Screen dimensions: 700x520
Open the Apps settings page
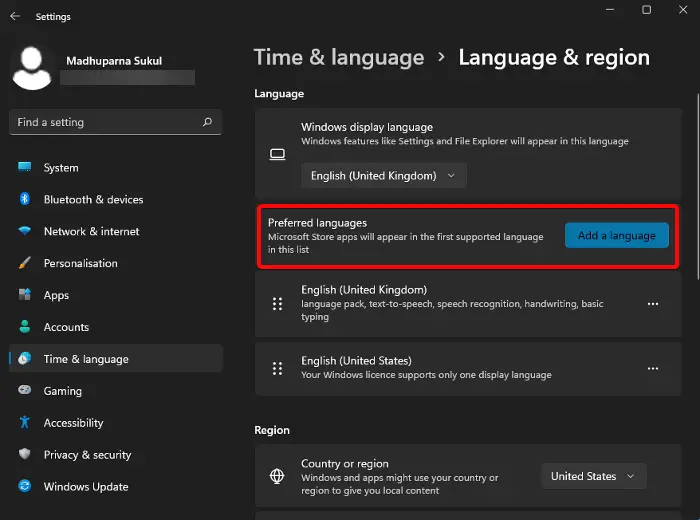pos(116,295)
